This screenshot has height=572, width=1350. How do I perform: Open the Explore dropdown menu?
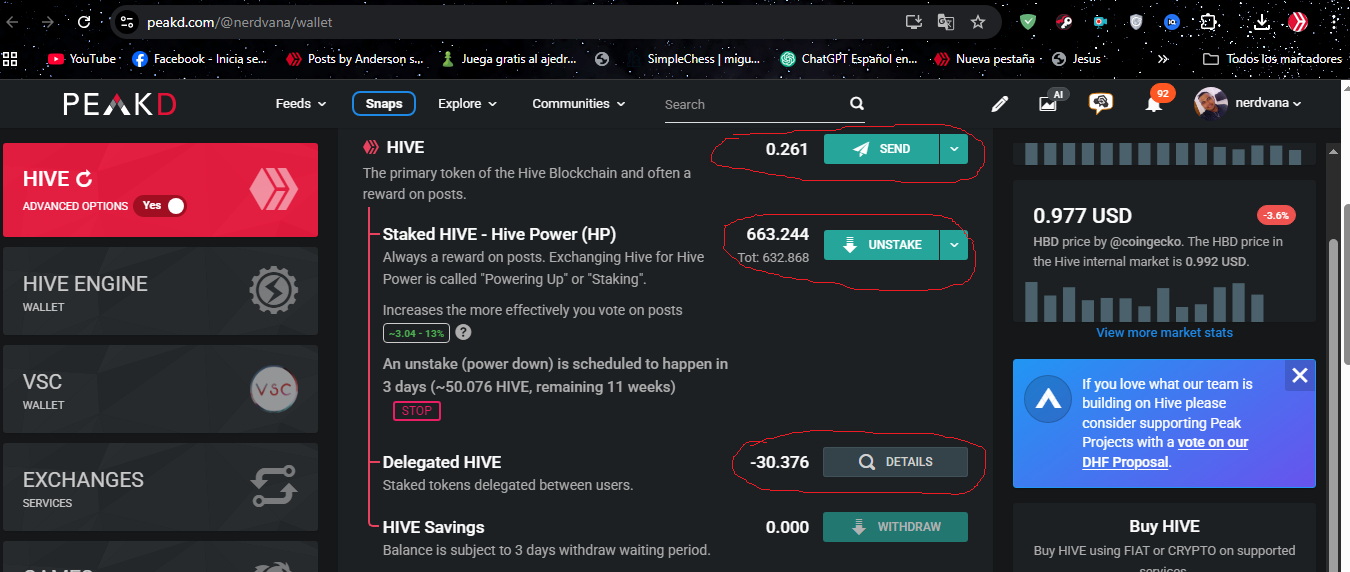pos(467,104)
